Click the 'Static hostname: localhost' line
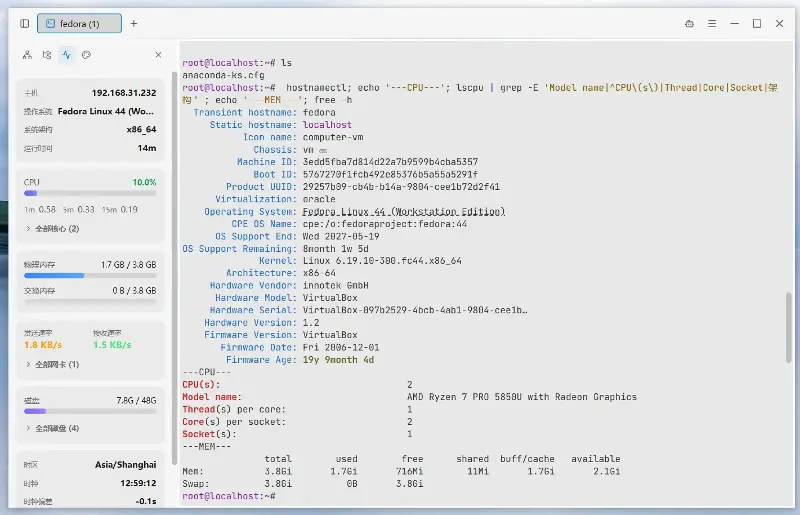 click(280, 125)
